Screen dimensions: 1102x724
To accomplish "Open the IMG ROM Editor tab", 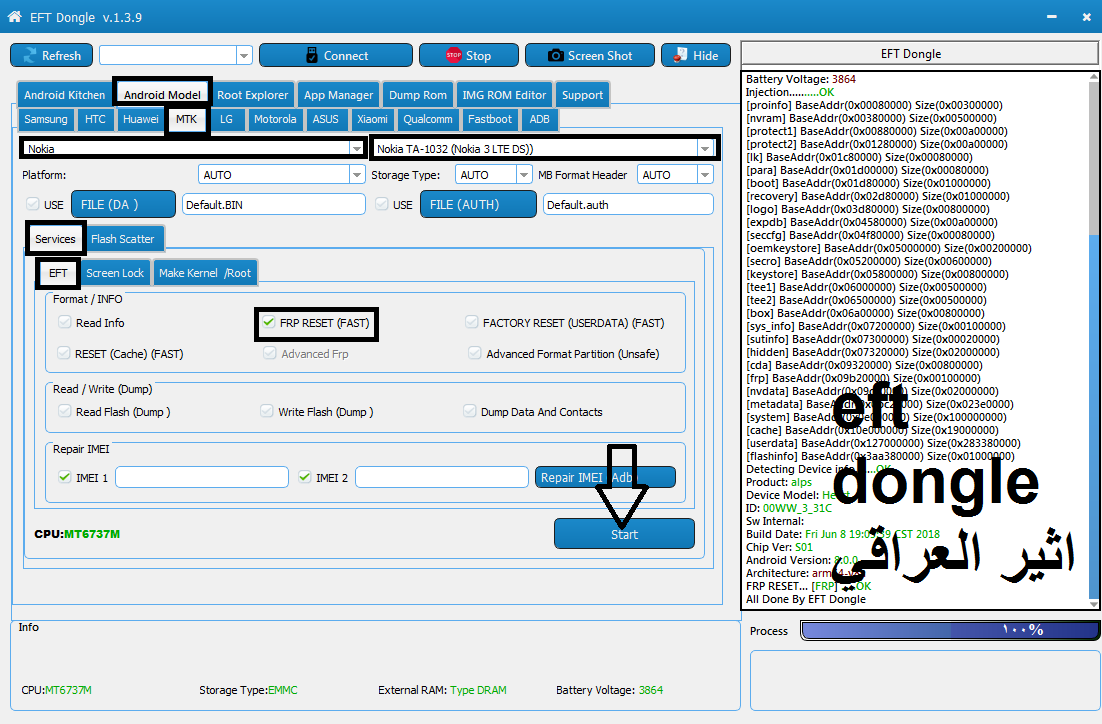I will coord(504,95).
